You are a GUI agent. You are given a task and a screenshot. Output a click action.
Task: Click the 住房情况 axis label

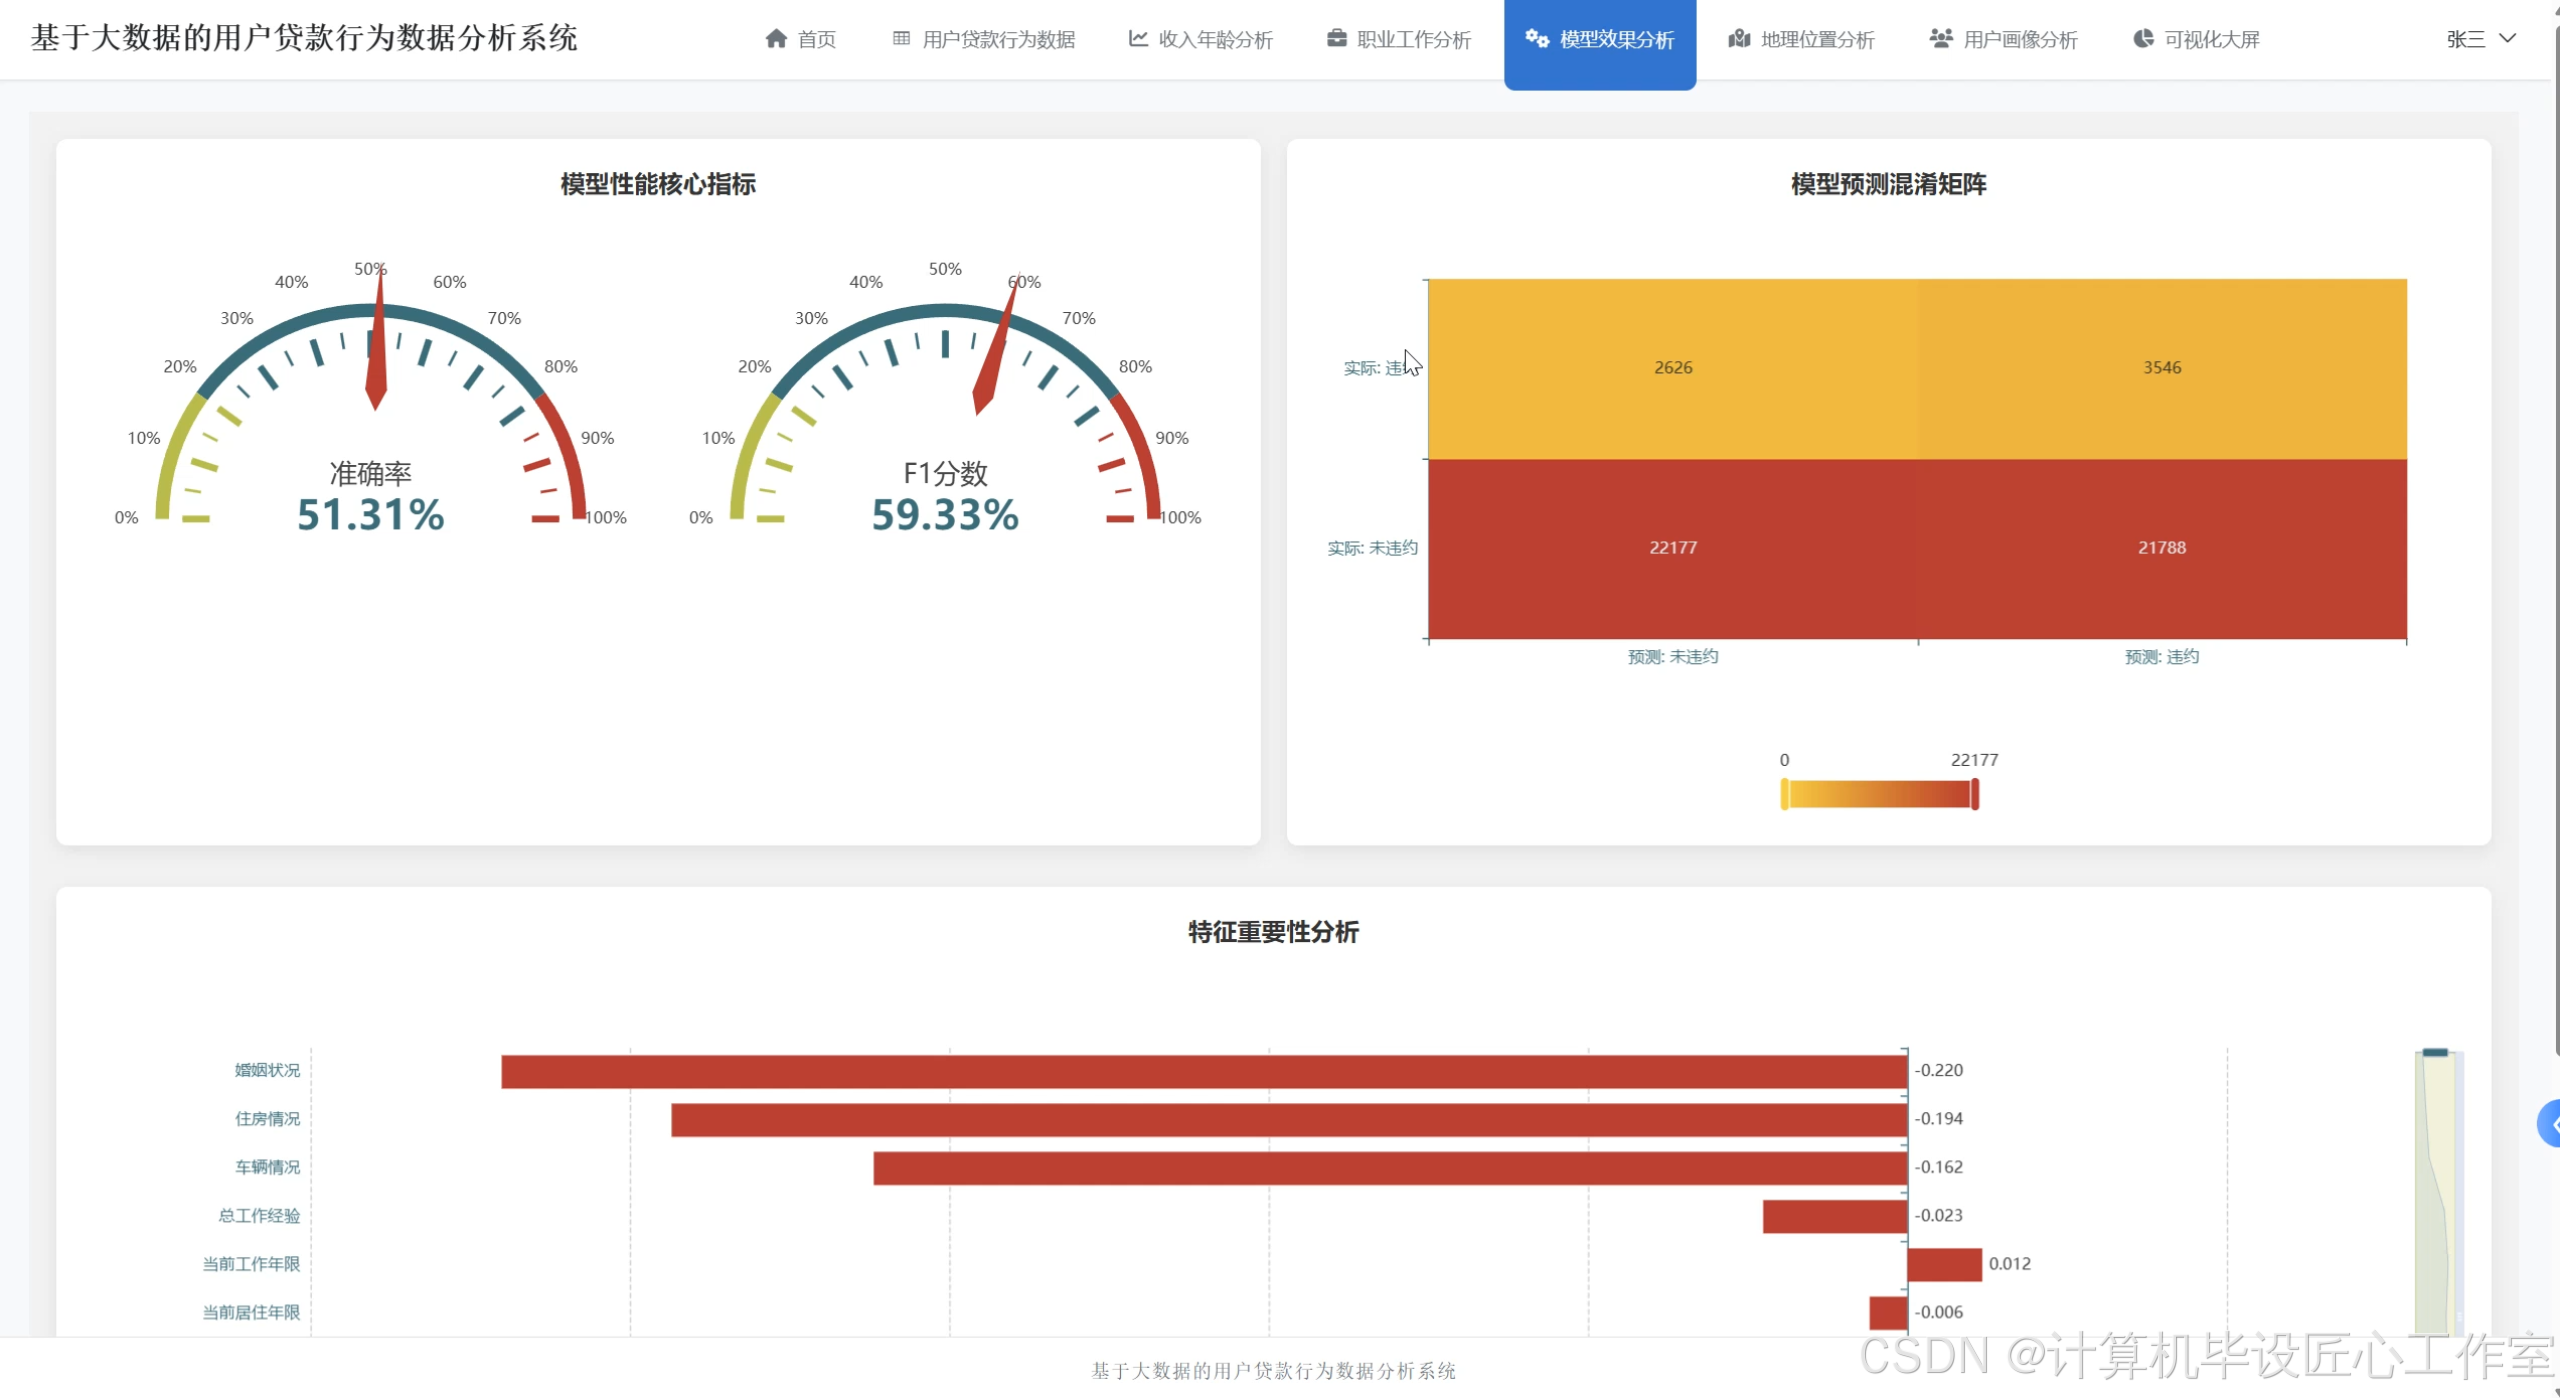[267, 1119]
